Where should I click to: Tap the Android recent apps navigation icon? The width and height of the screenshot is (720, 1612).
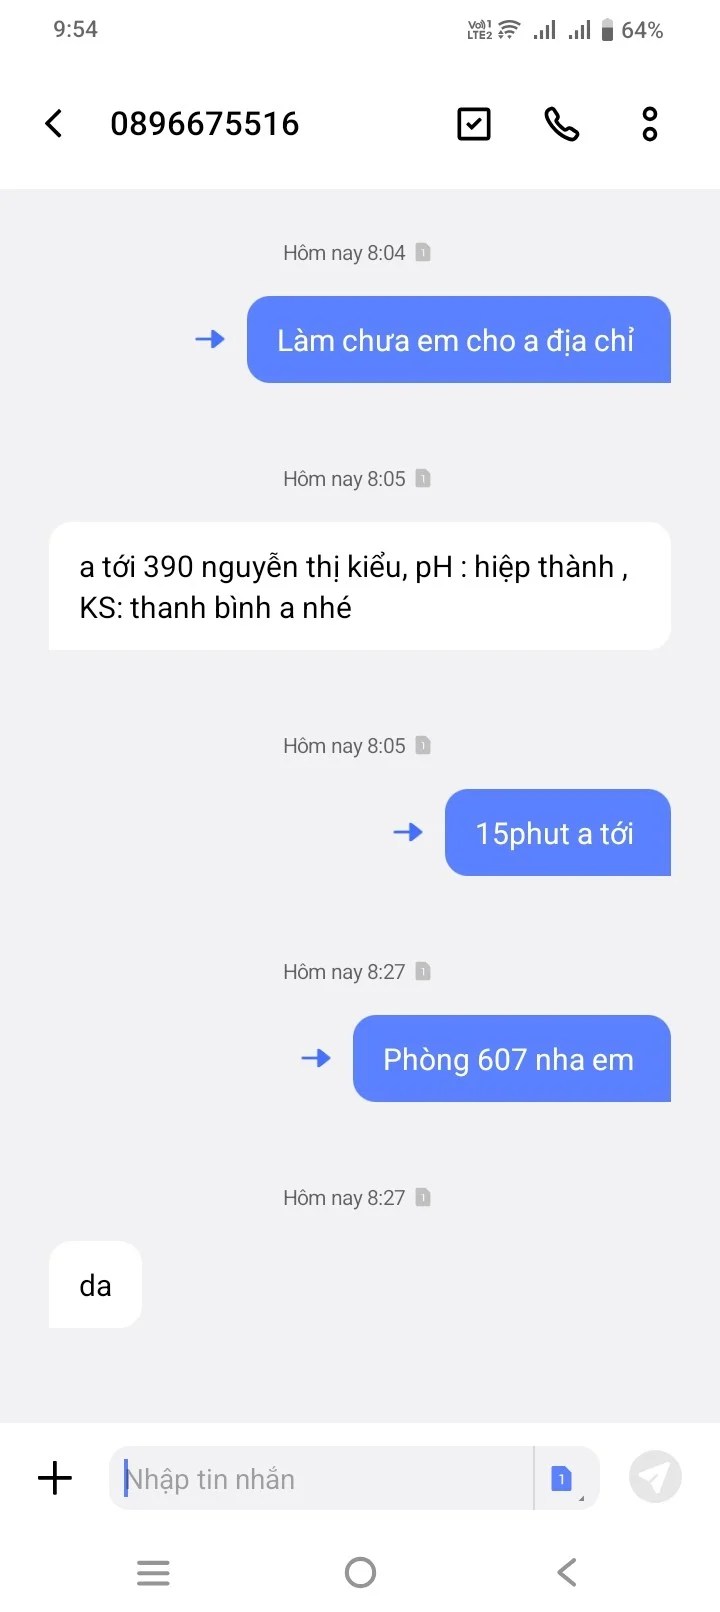153,1573
